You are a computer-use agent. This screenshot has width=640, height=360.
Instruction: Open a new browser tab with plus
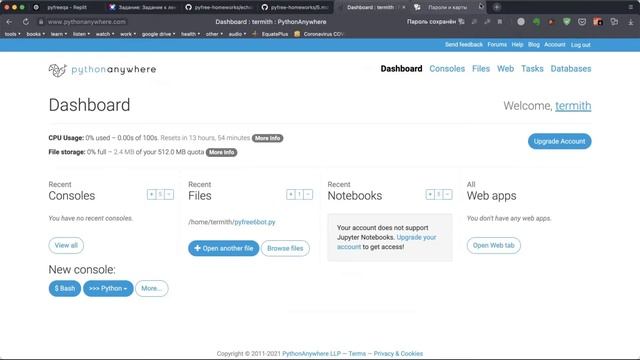497,7
